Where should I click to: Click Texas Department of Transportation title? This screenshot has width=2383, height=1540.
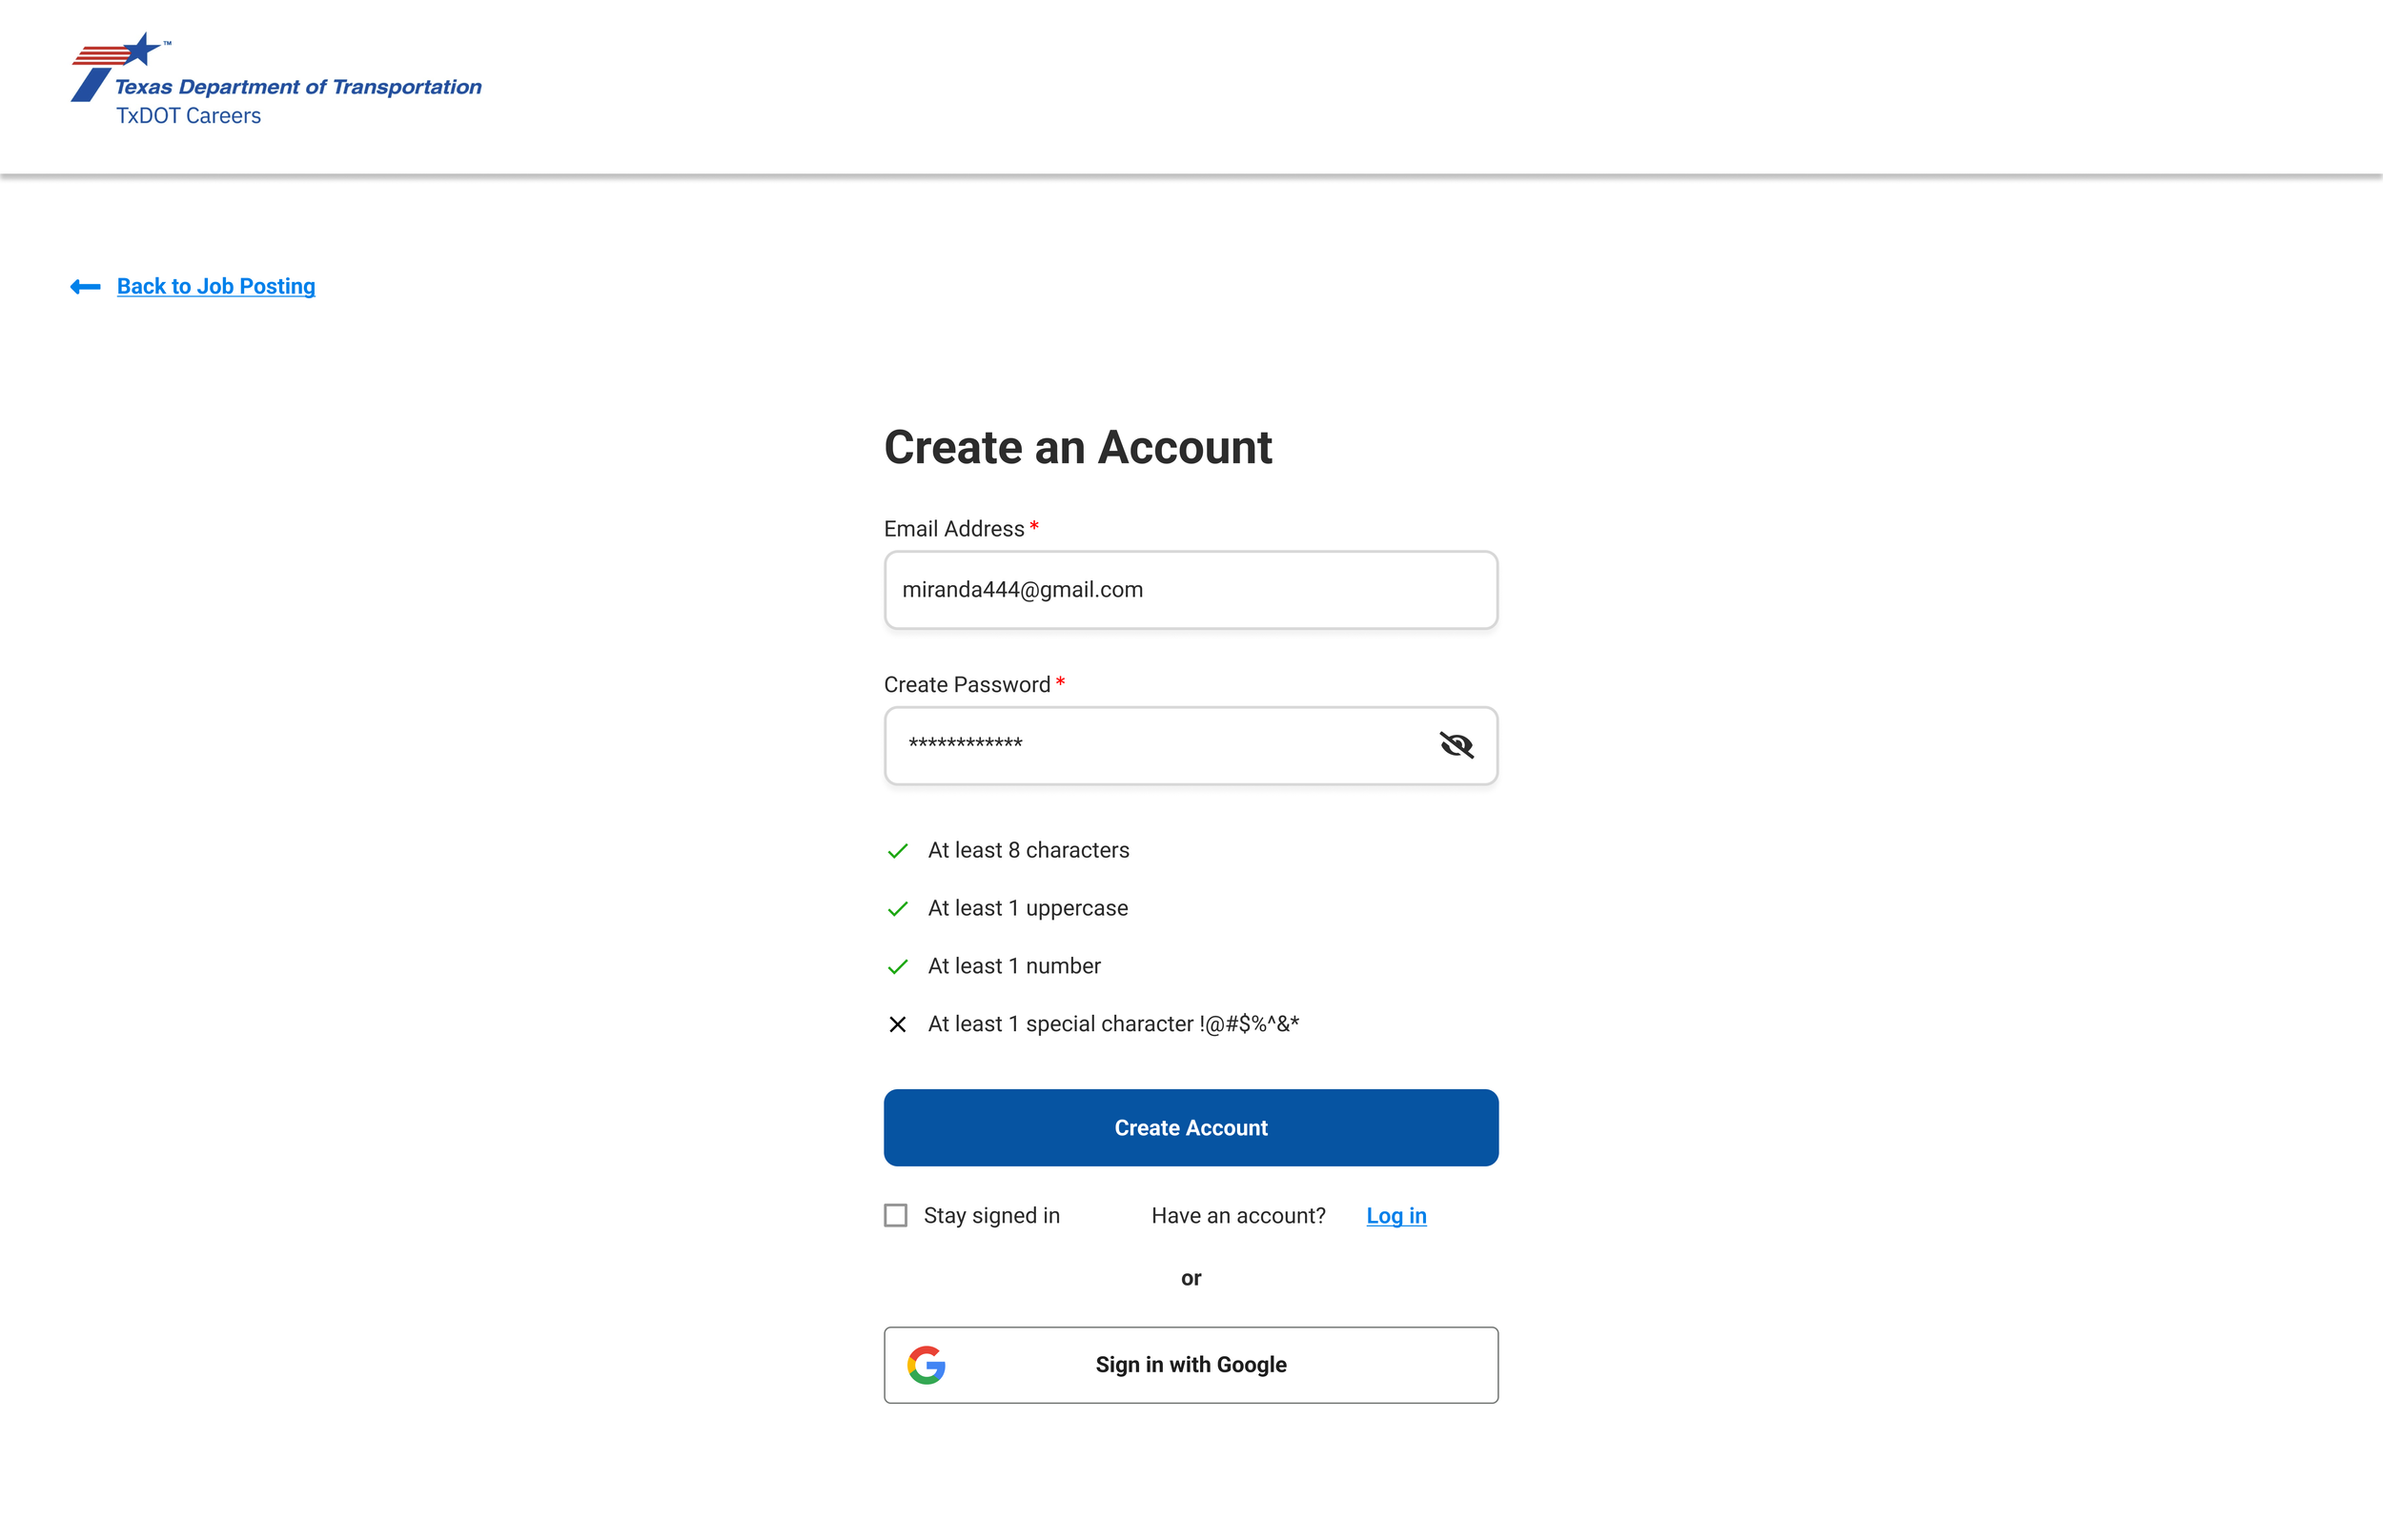click(x=298, y=87)
